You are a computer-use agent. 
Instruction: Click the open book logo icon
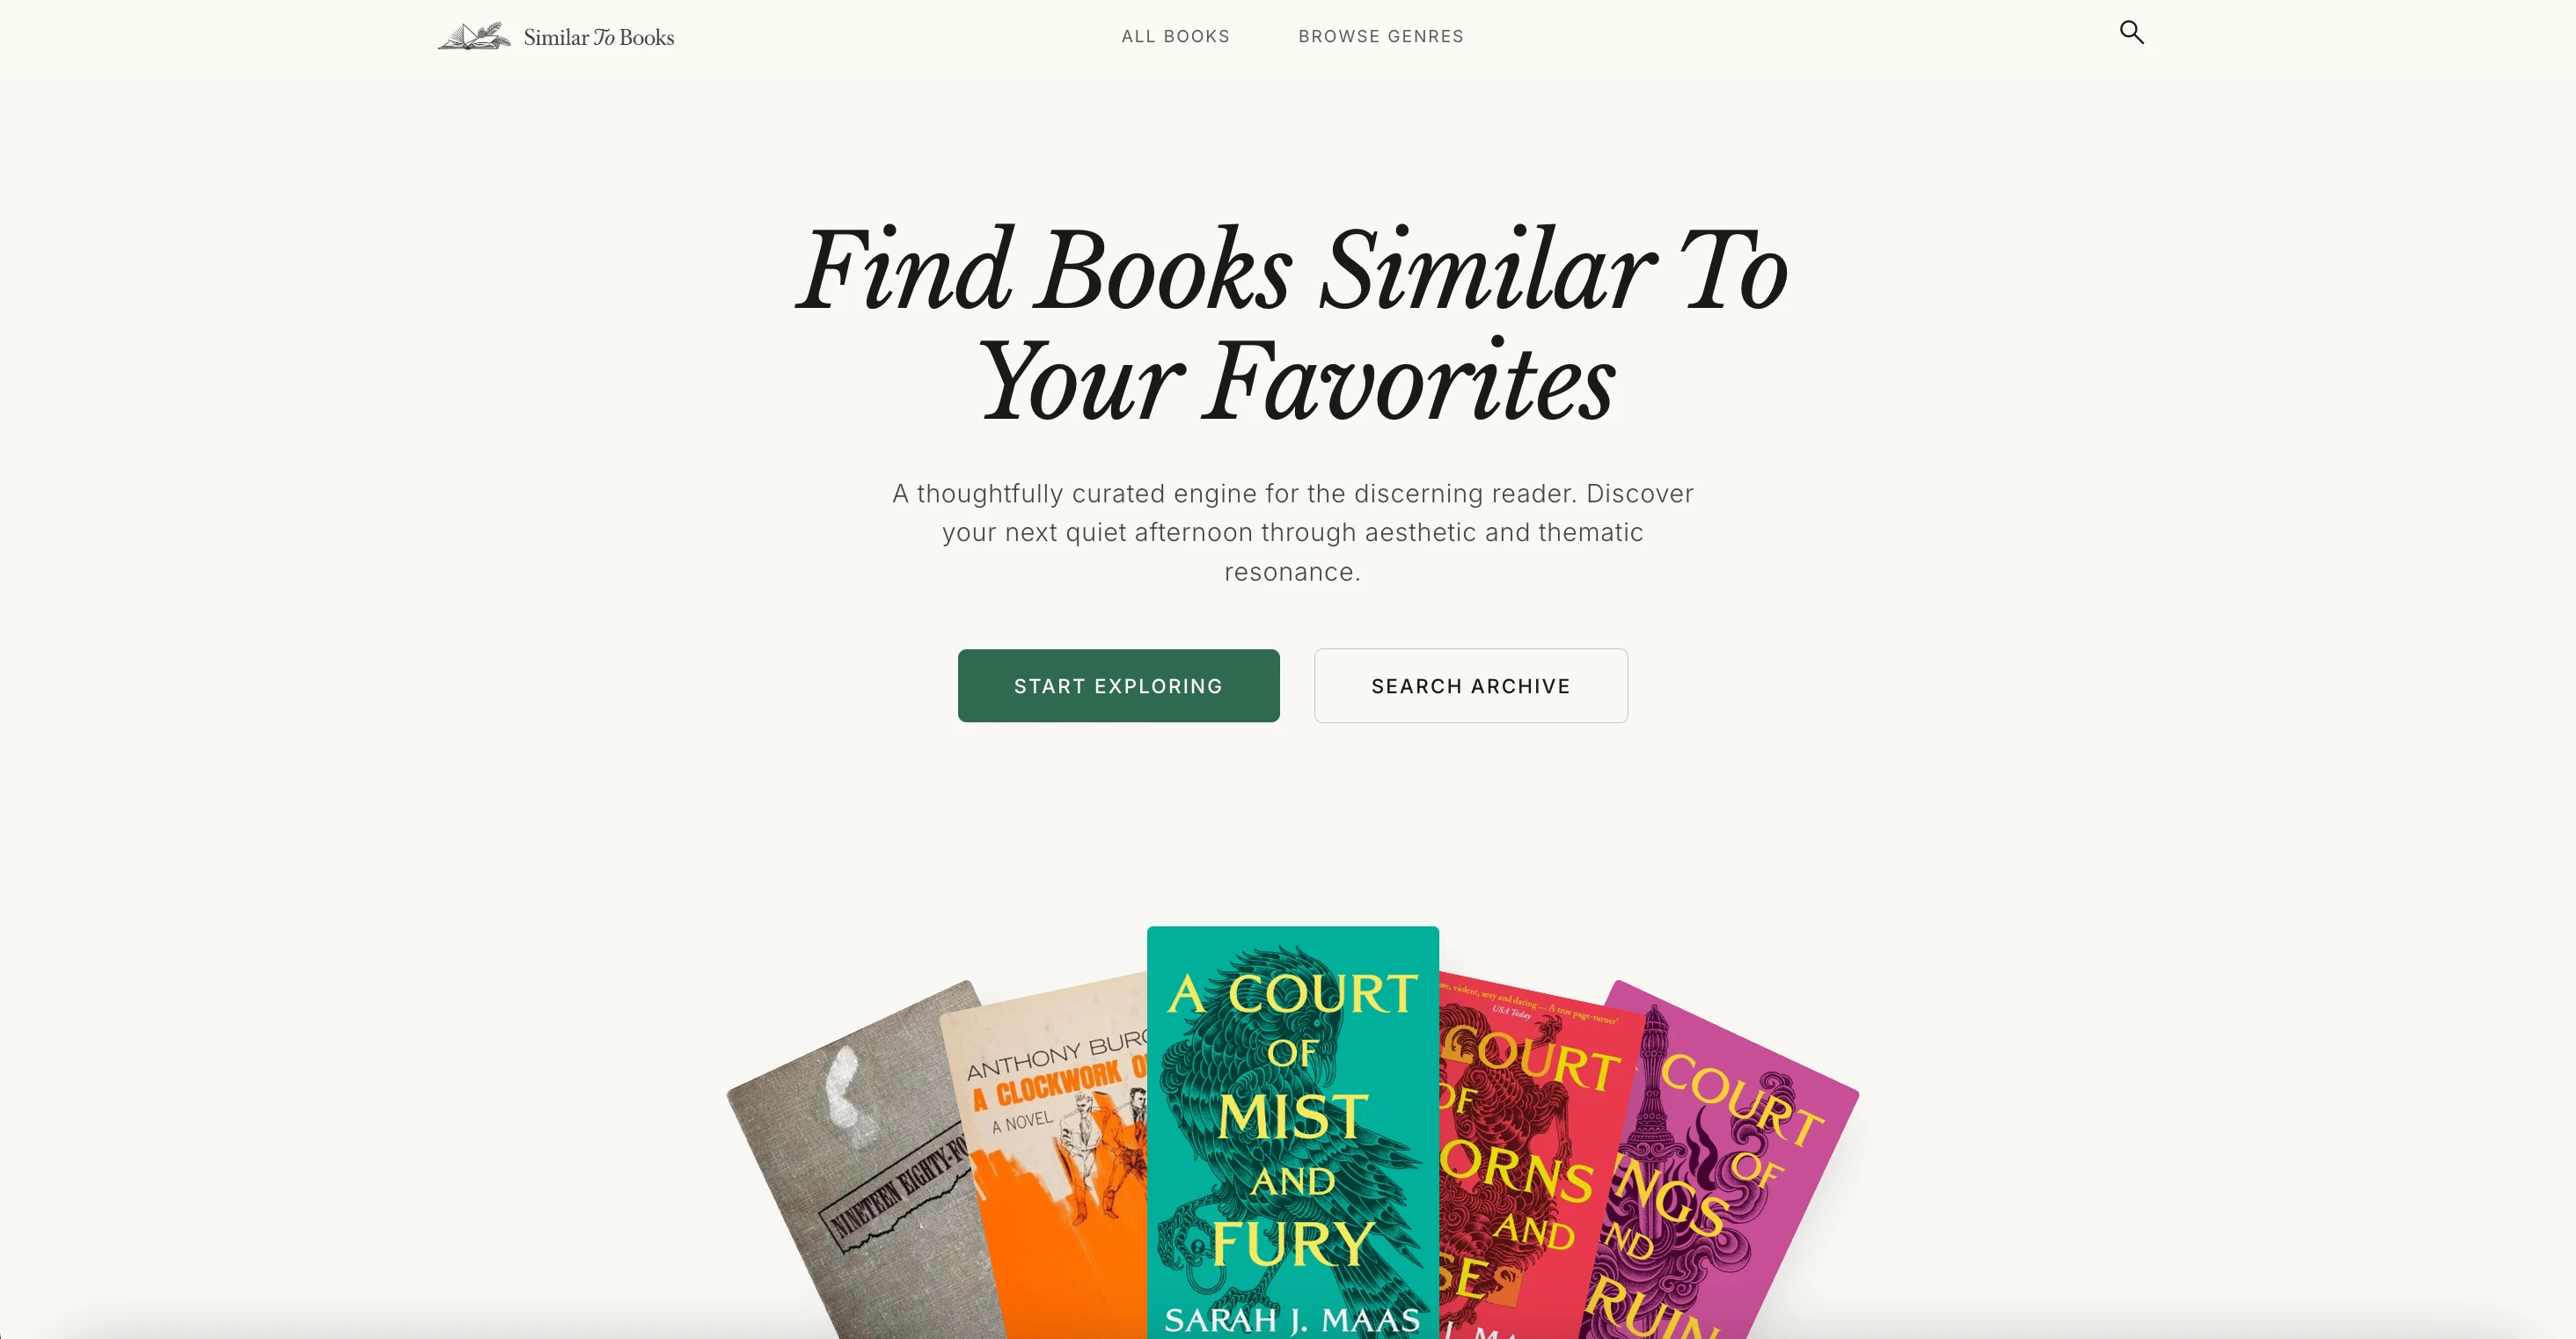point(474,36)
